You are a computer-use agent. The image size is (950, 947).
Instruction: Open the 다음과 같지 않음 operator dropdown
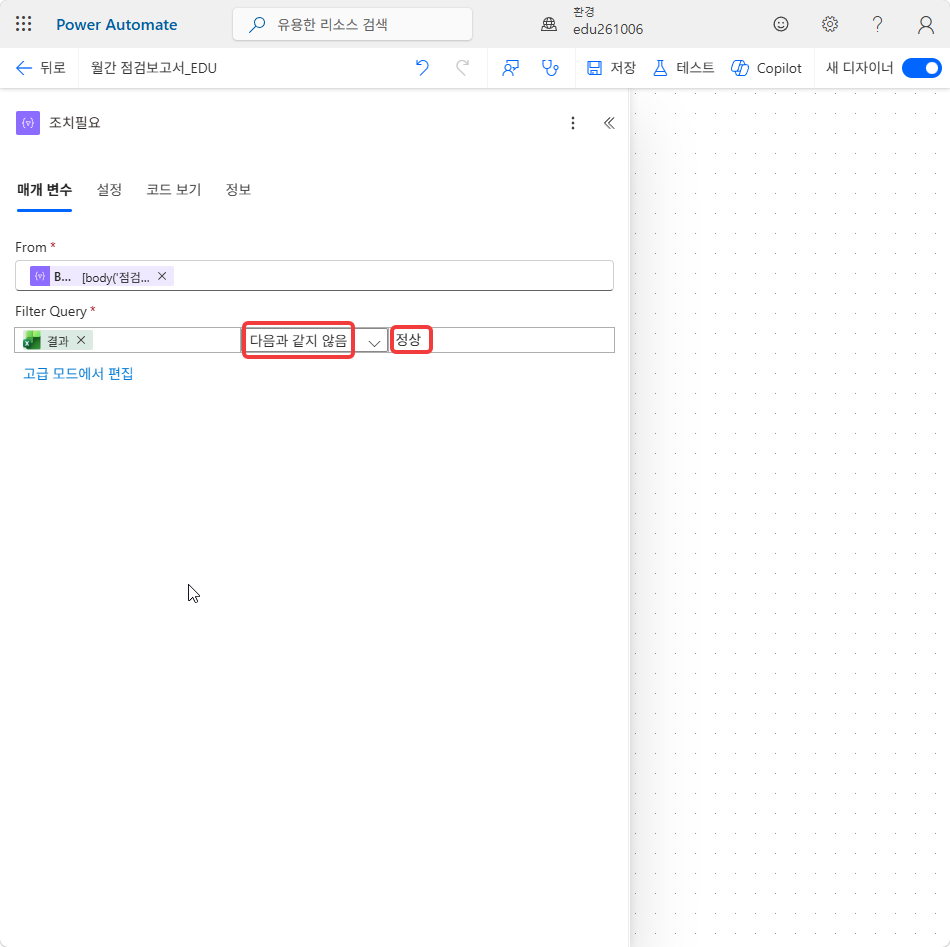point(315,341)
